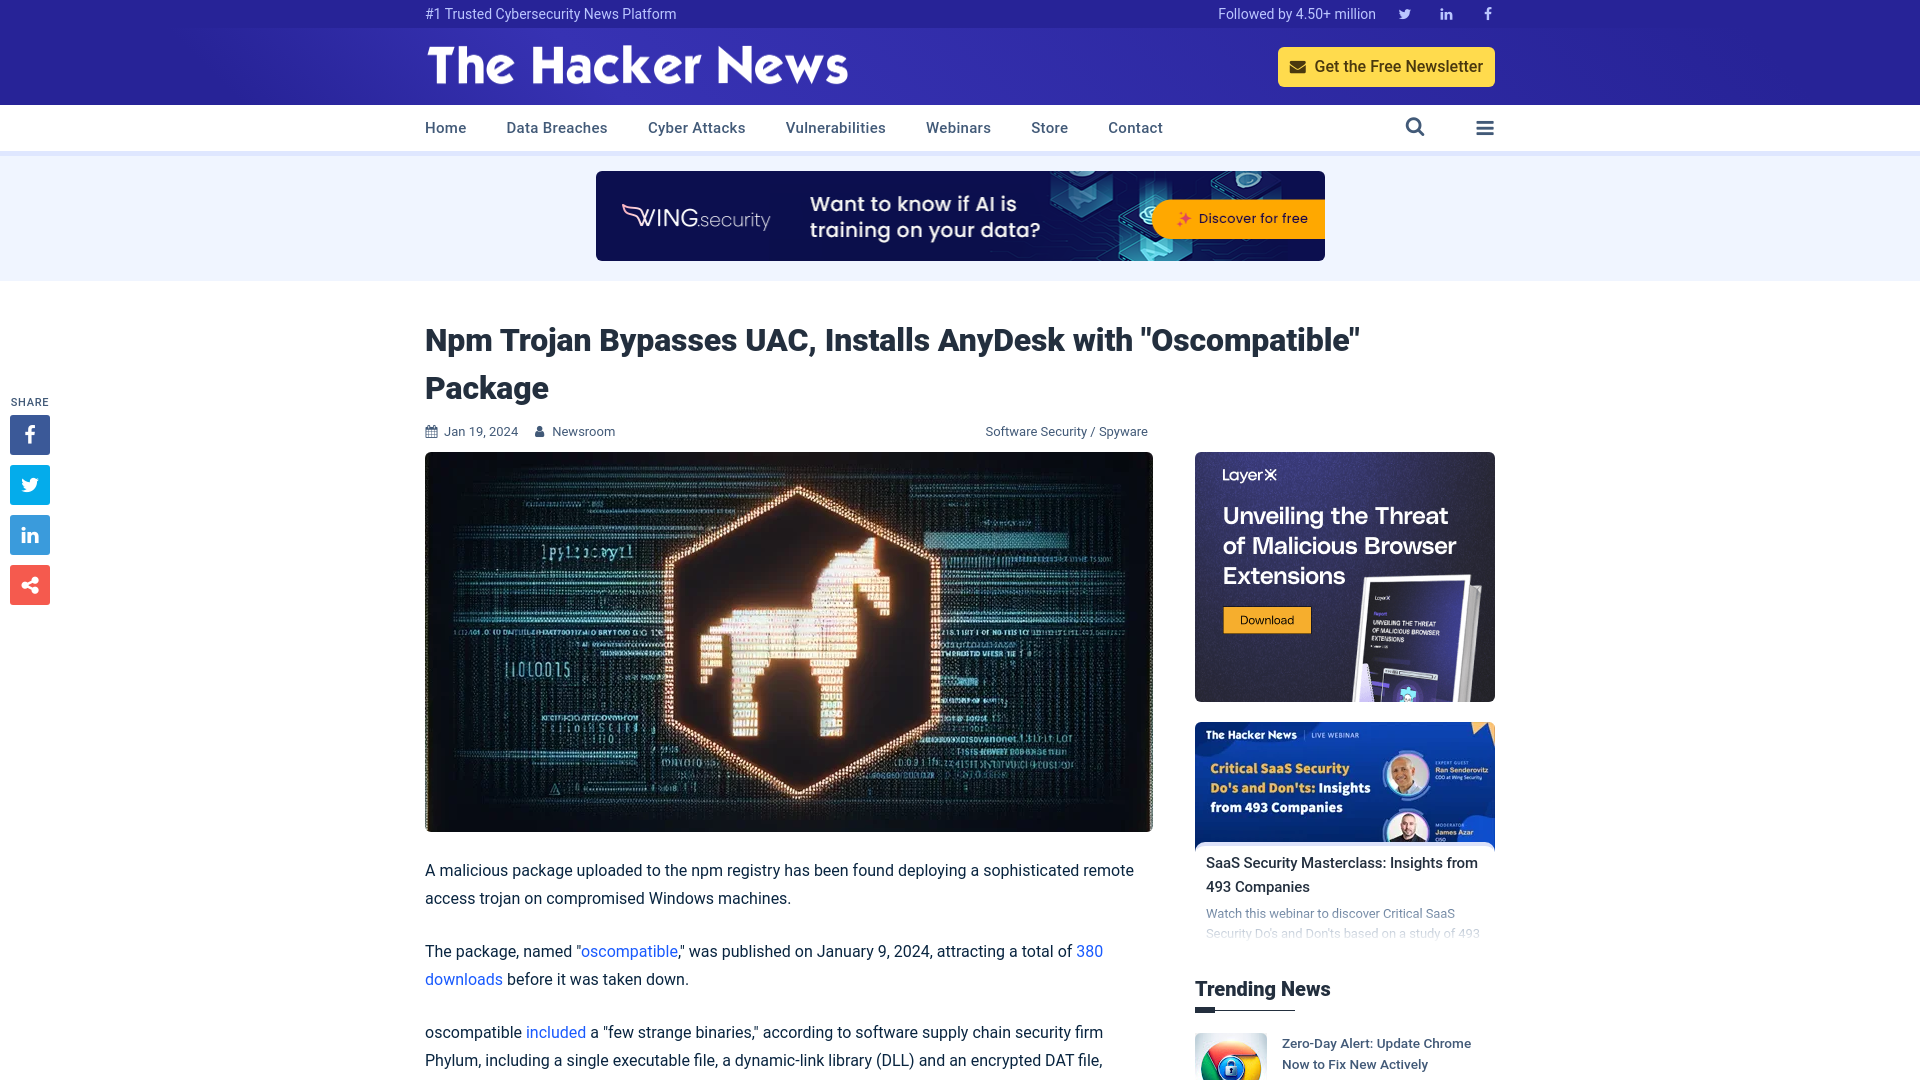The height and width of the screenshot is (1080, 1920).
Task: Expand the Store navigation dropdown
Action: click(1048, 127)
